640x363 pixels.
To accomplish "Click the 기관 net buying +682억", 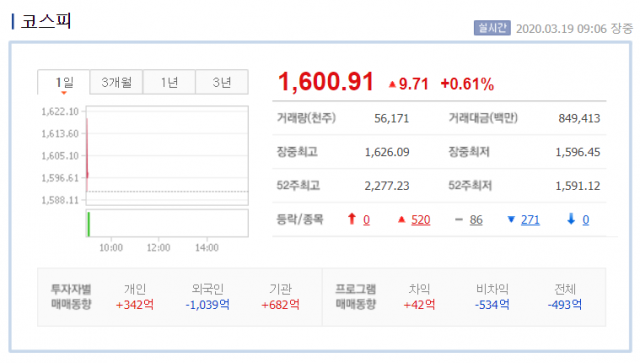I will point(280,305).
